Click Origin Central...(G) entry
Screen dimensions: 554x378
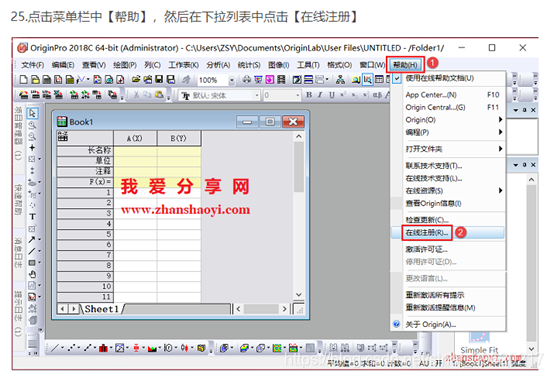[448, 107]
